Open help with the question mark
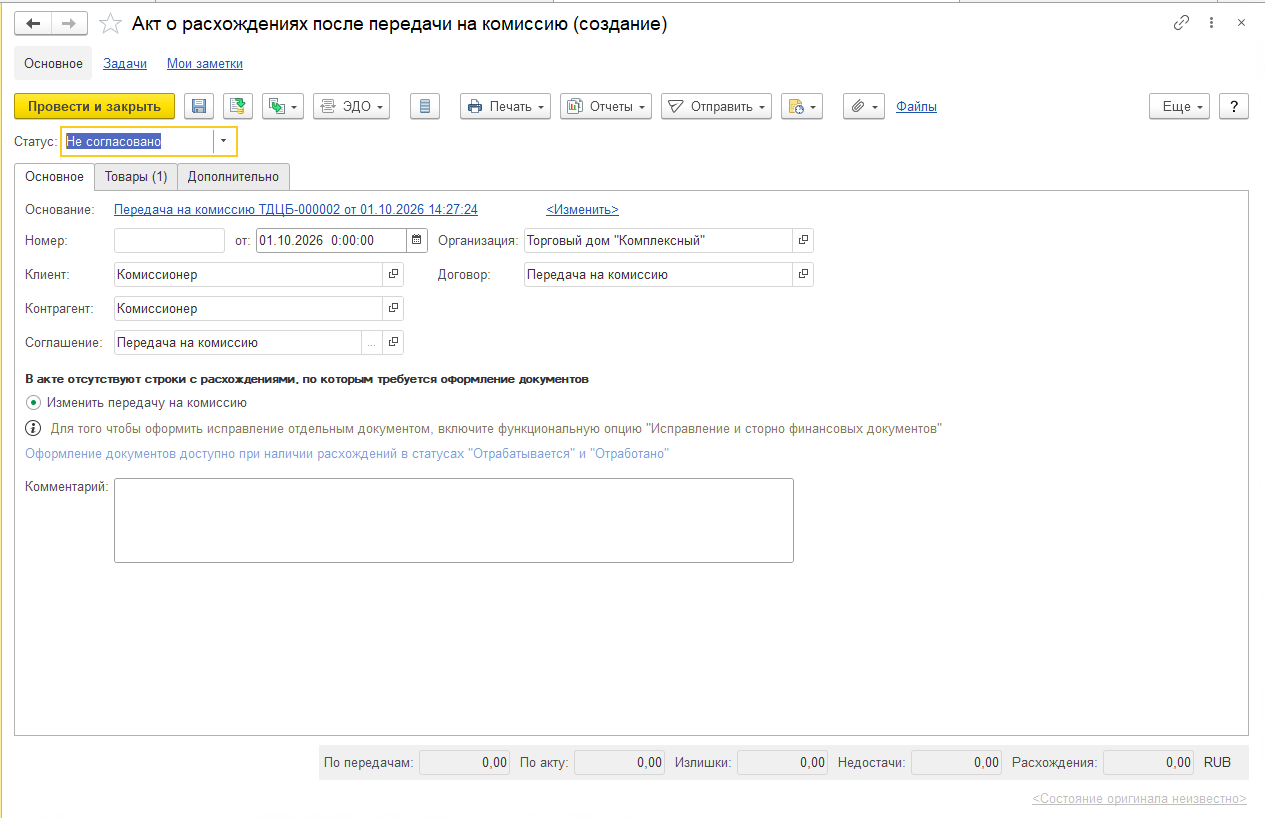1265x818 pixels. click(1234, 106)
